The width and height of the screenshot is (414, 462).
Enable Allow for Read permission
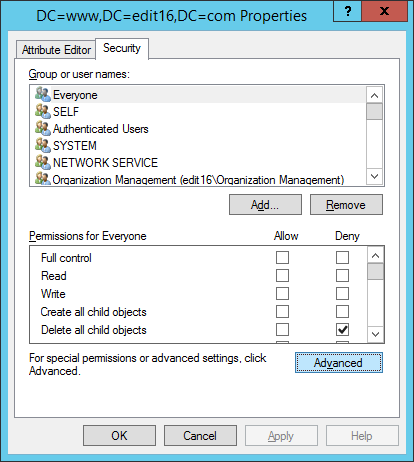282,276
